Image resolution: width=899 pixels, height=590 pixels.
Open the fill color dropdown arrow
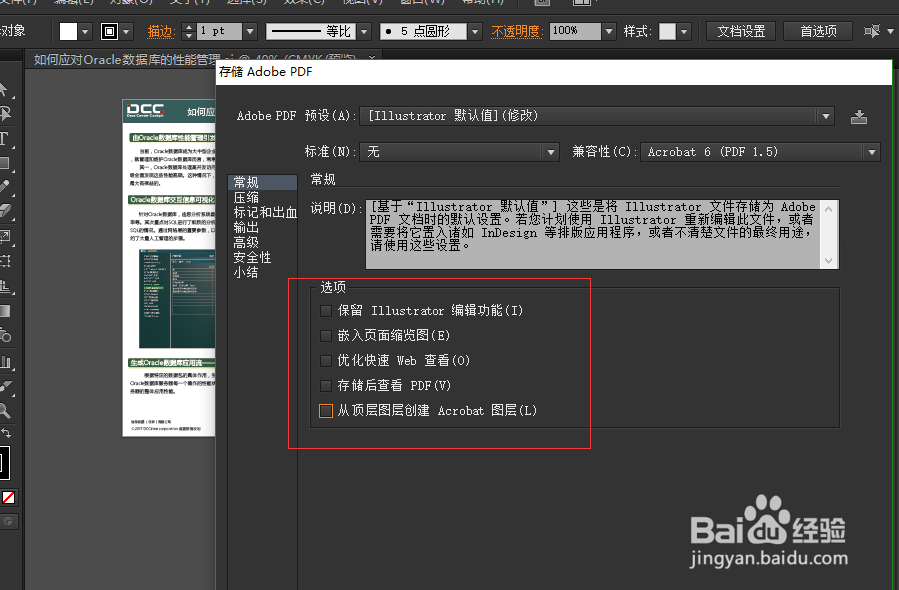[85, 32]
